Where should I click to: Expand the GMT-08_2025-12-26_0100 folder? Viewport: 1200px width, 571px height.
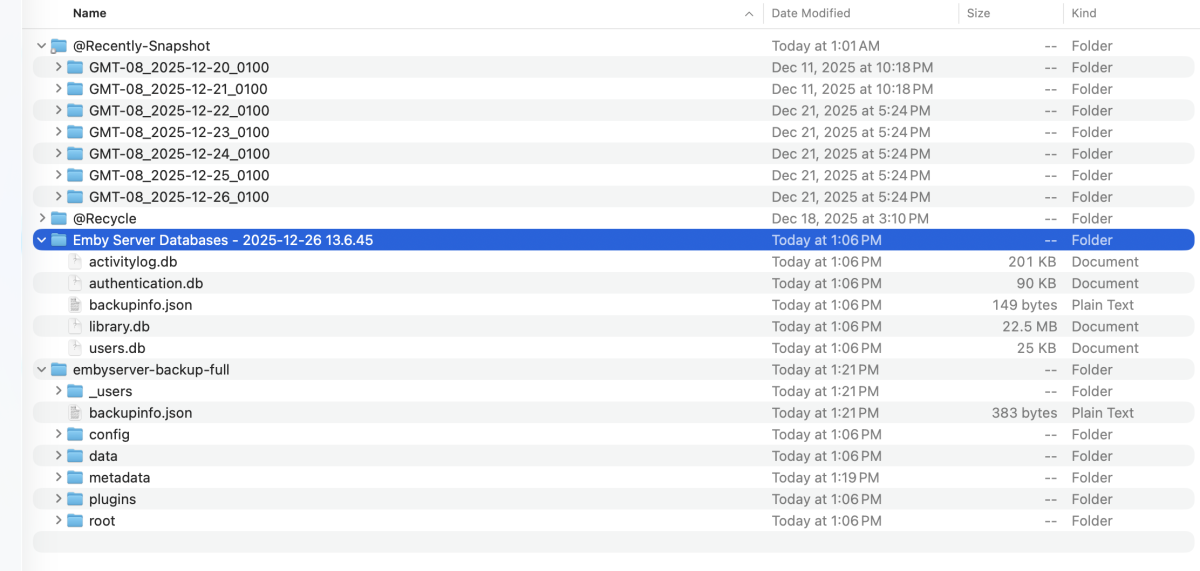pyautogui.click(x=59, y=197)
